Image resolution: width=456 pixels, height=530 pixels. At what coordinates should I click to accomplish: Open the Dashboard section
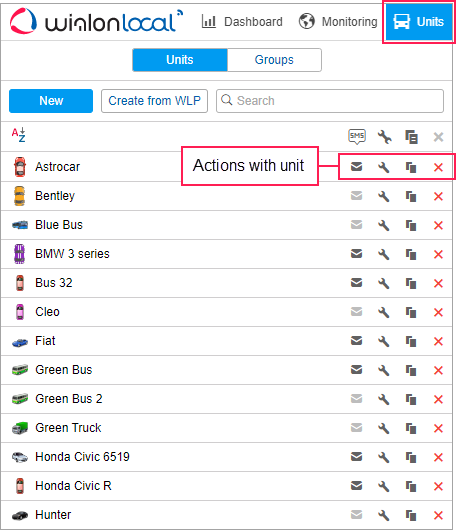[x=242, y=22]
